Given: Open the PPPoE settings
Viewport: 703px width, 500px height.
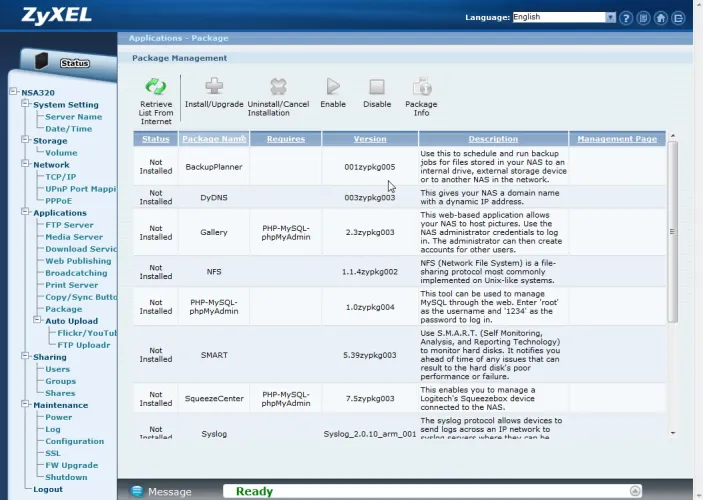Looking at the screenshot, I should coord(59,201).
